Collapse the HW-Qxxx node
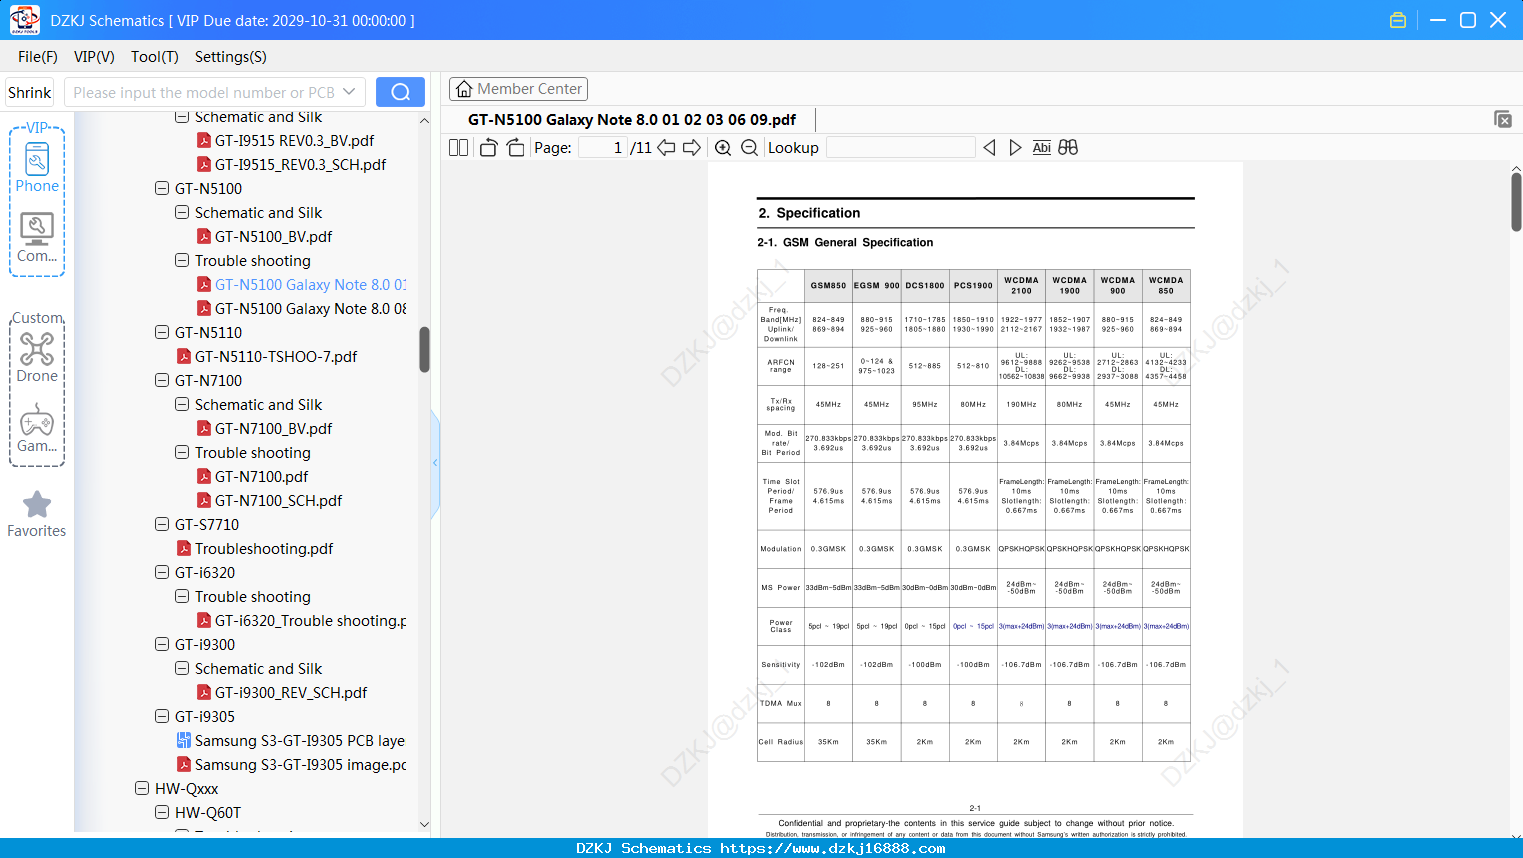 tap(142, 788)
